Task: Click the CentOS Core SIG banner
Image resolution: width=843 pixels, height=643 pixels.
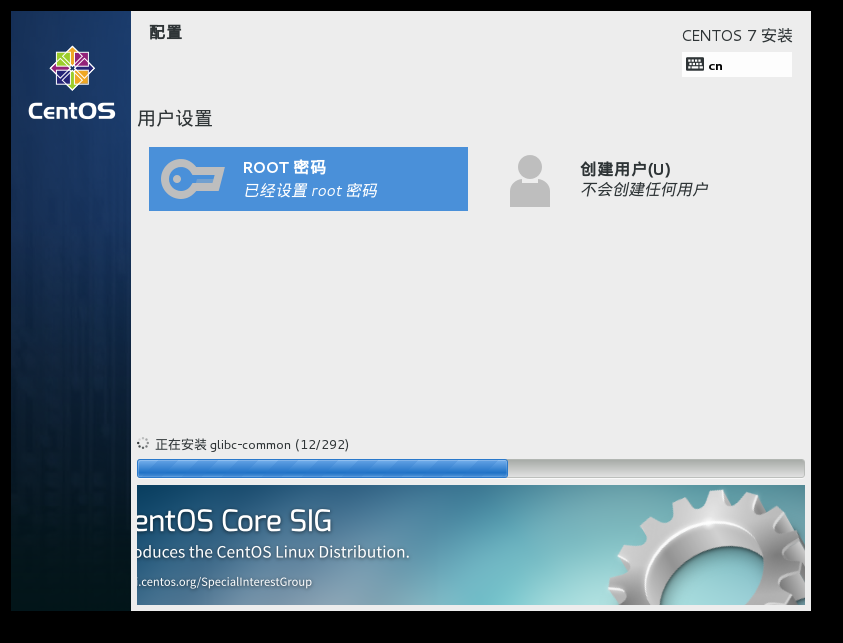Action: coord(470,545)
